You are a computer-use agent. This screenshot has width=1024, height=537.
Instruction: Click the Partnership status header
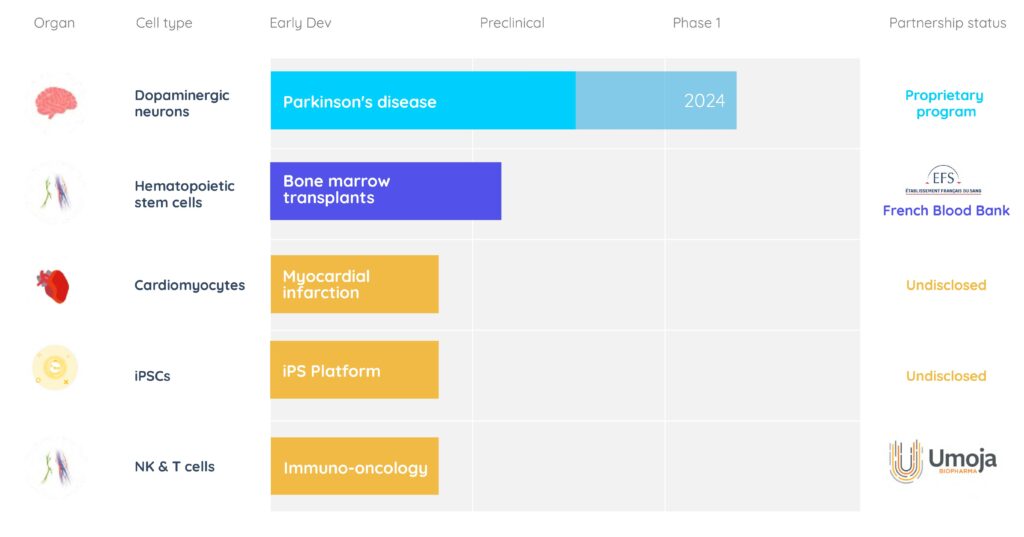tap(948, 23)
